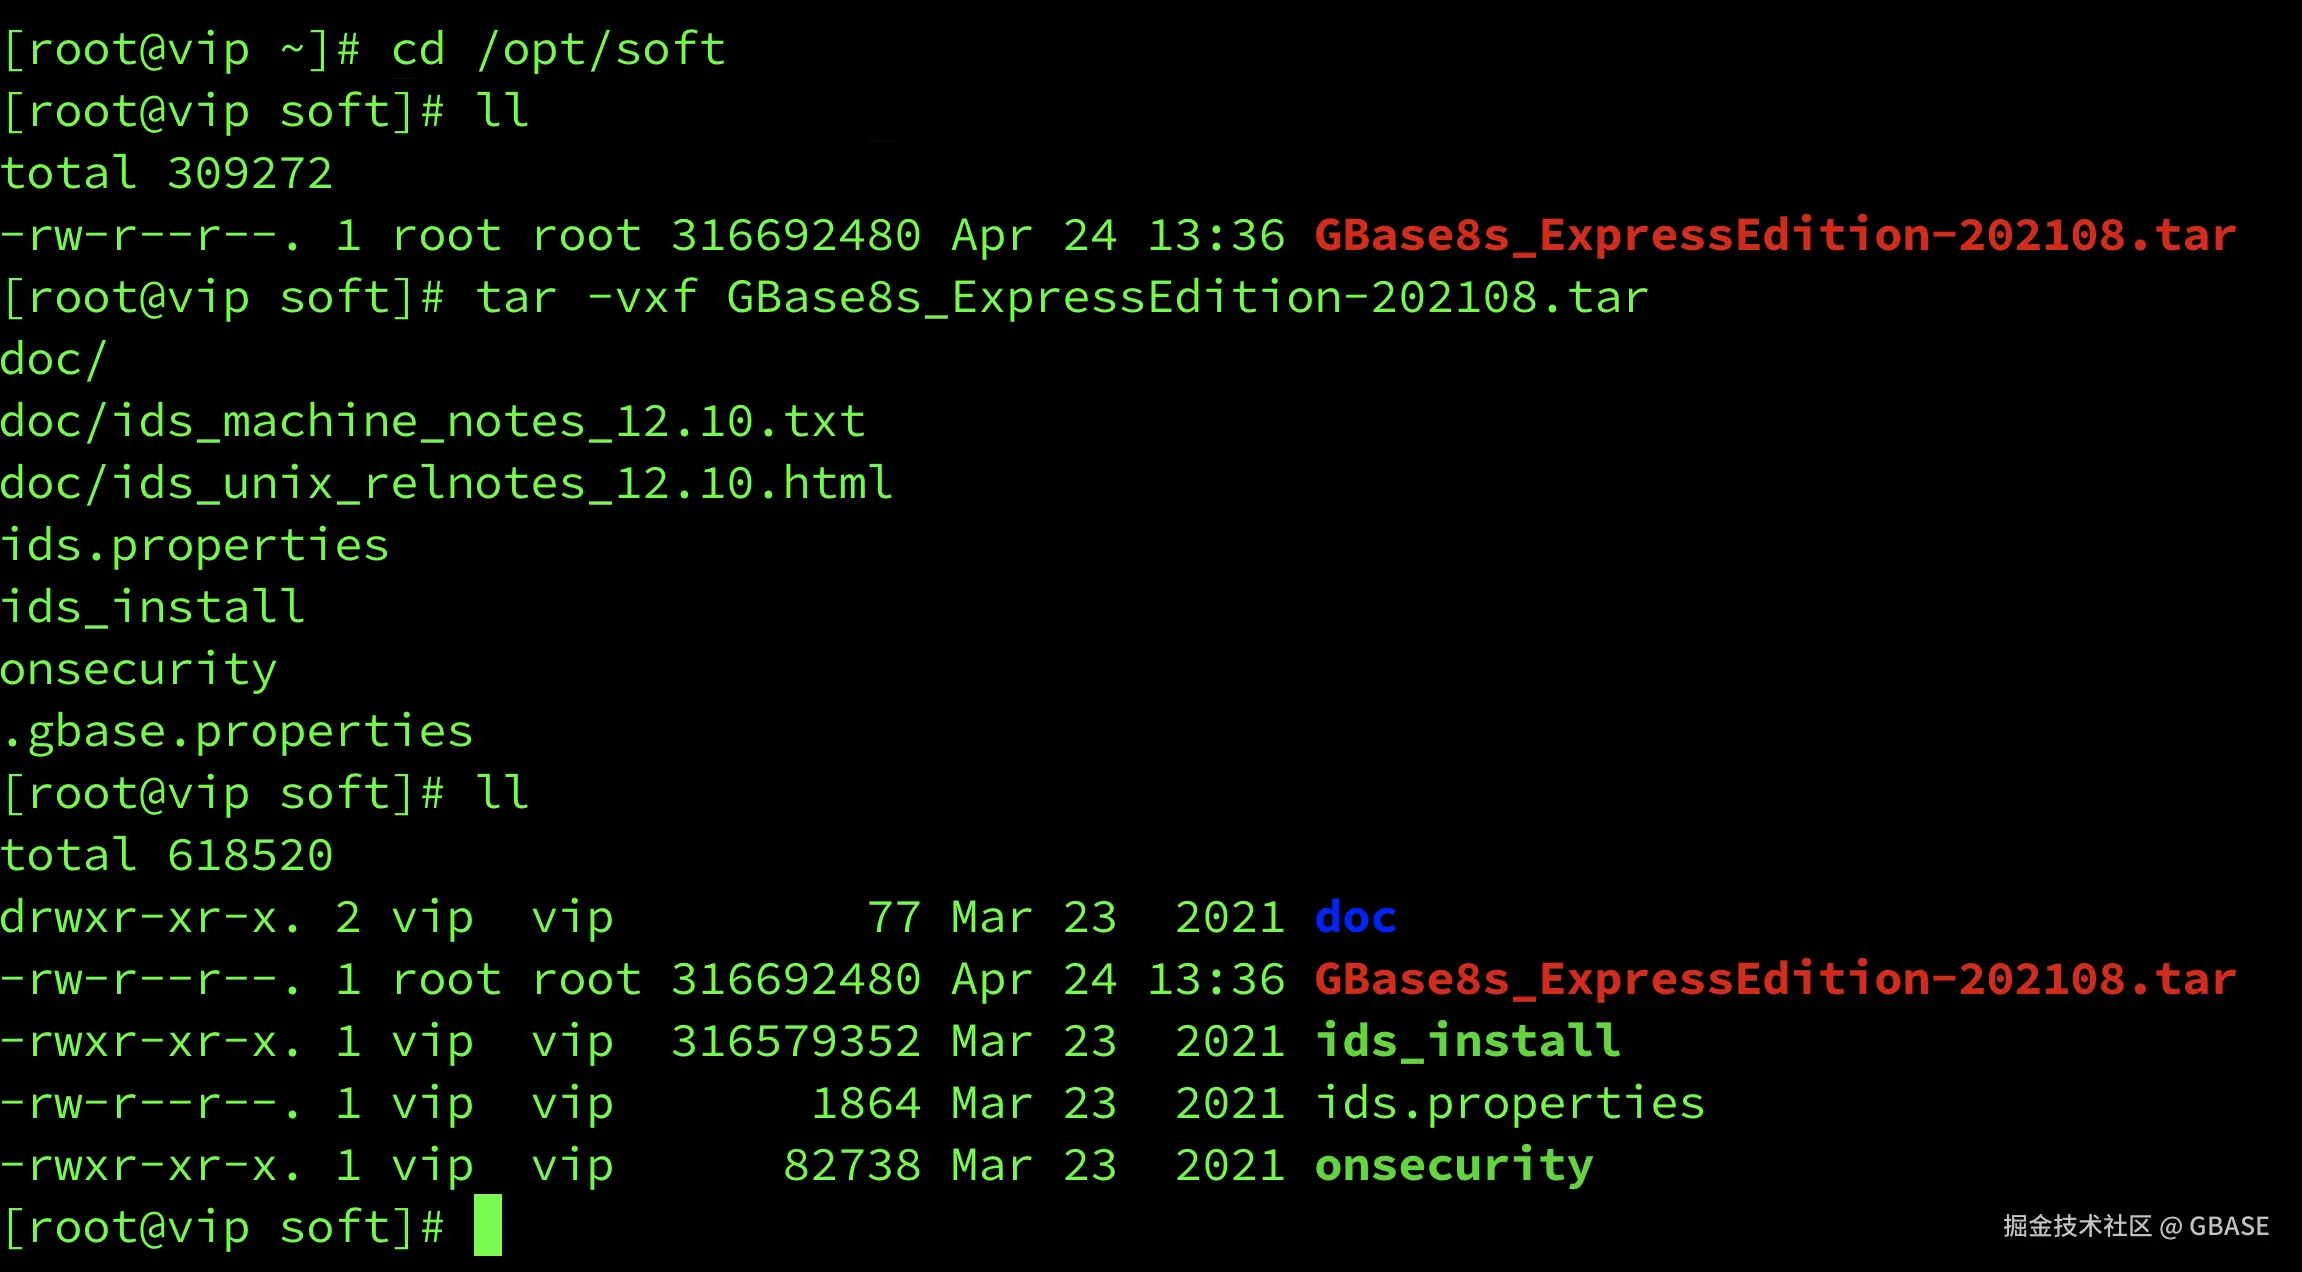Click the red GBase8s tar filename in first listing
Screen dimensions: 2302x1272
click(1776, 235)
